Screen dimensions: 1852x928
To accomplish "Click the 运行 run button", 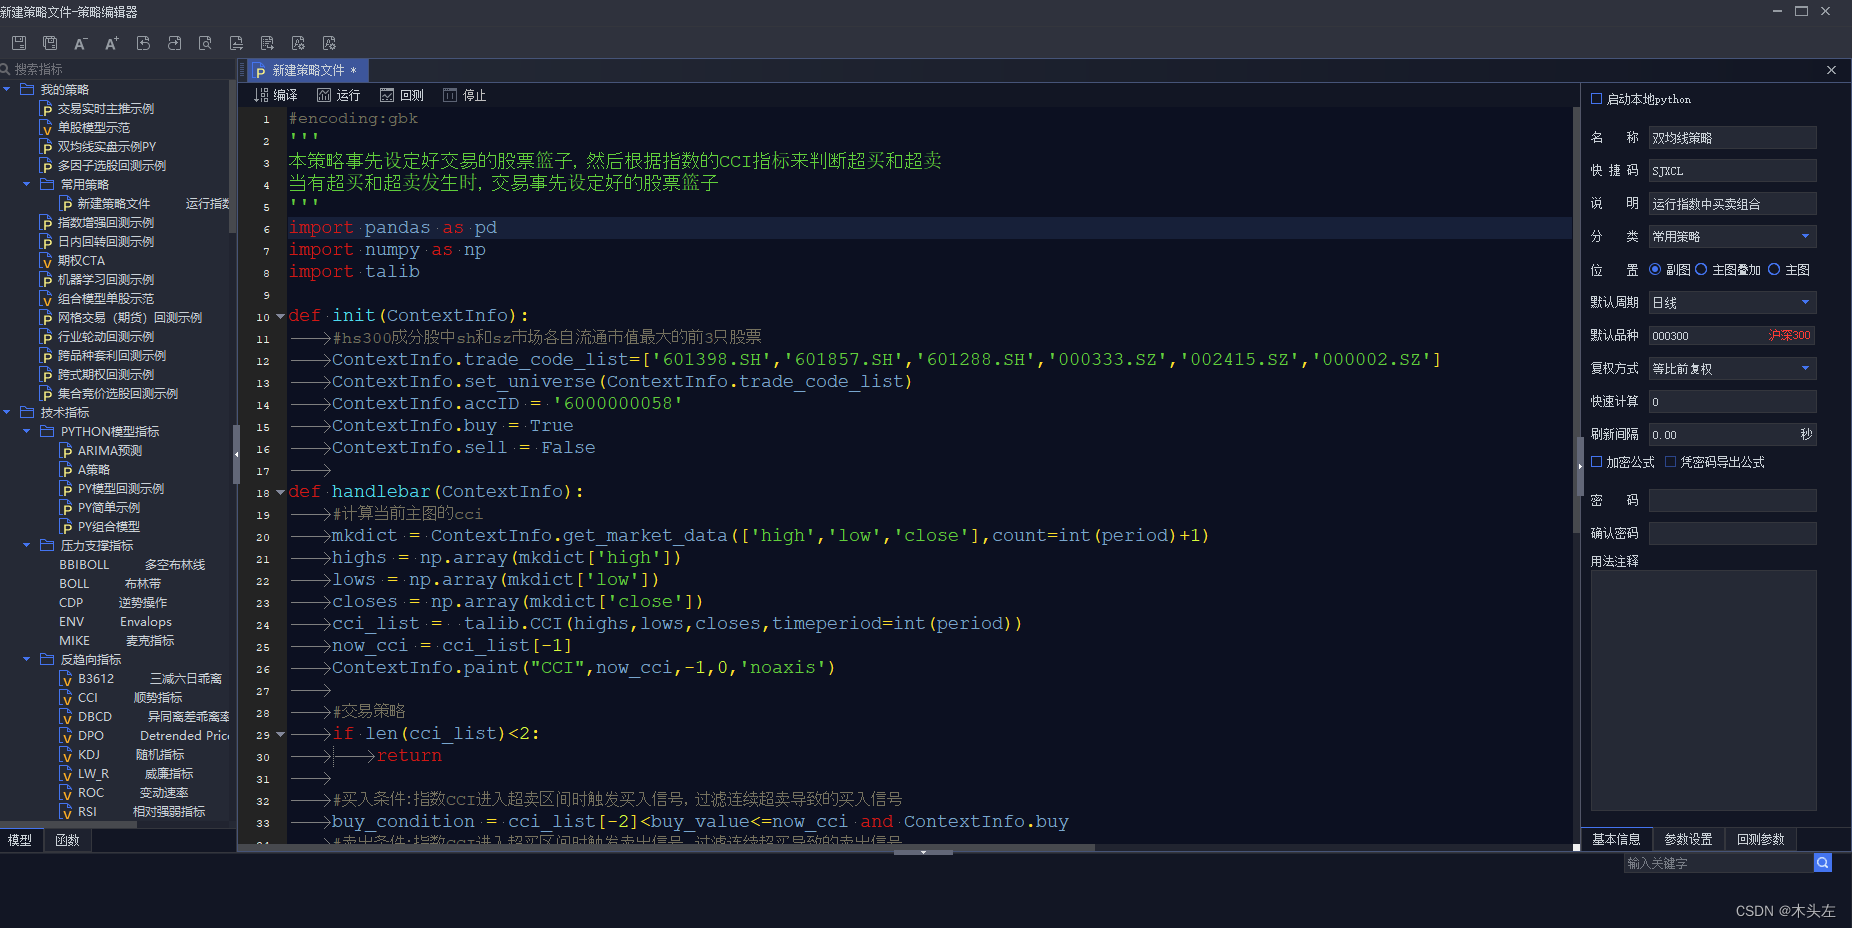I will pos(338,95).
